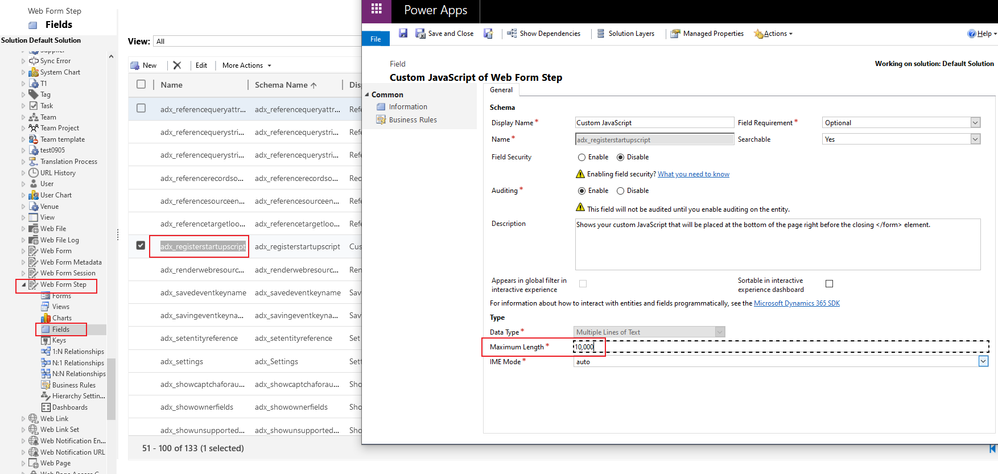Sort by Name column header
The image size is (998, 474).
click(x=172, y=85)
